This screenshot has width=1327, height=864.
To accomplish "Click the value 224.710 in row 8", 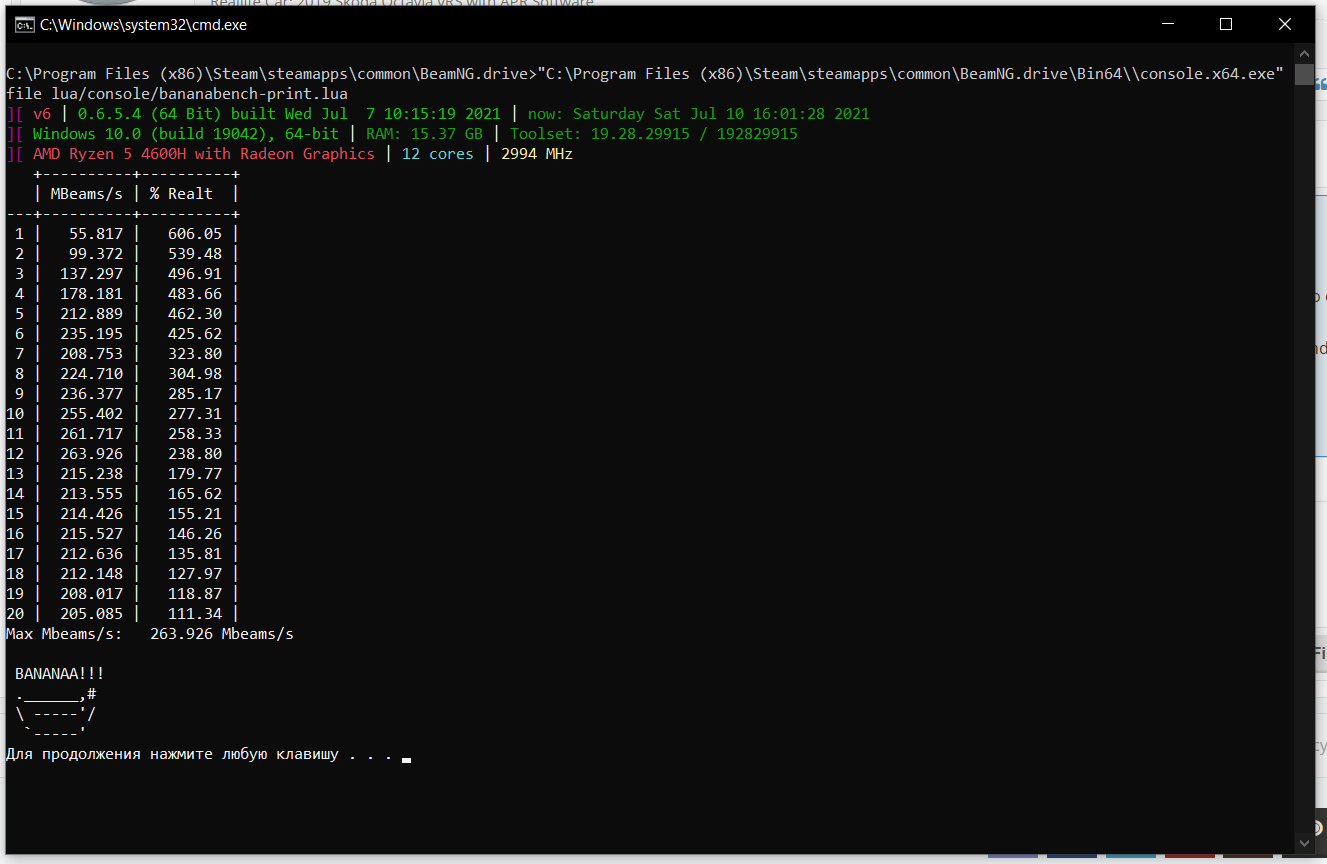I will (x=92, y=374).
